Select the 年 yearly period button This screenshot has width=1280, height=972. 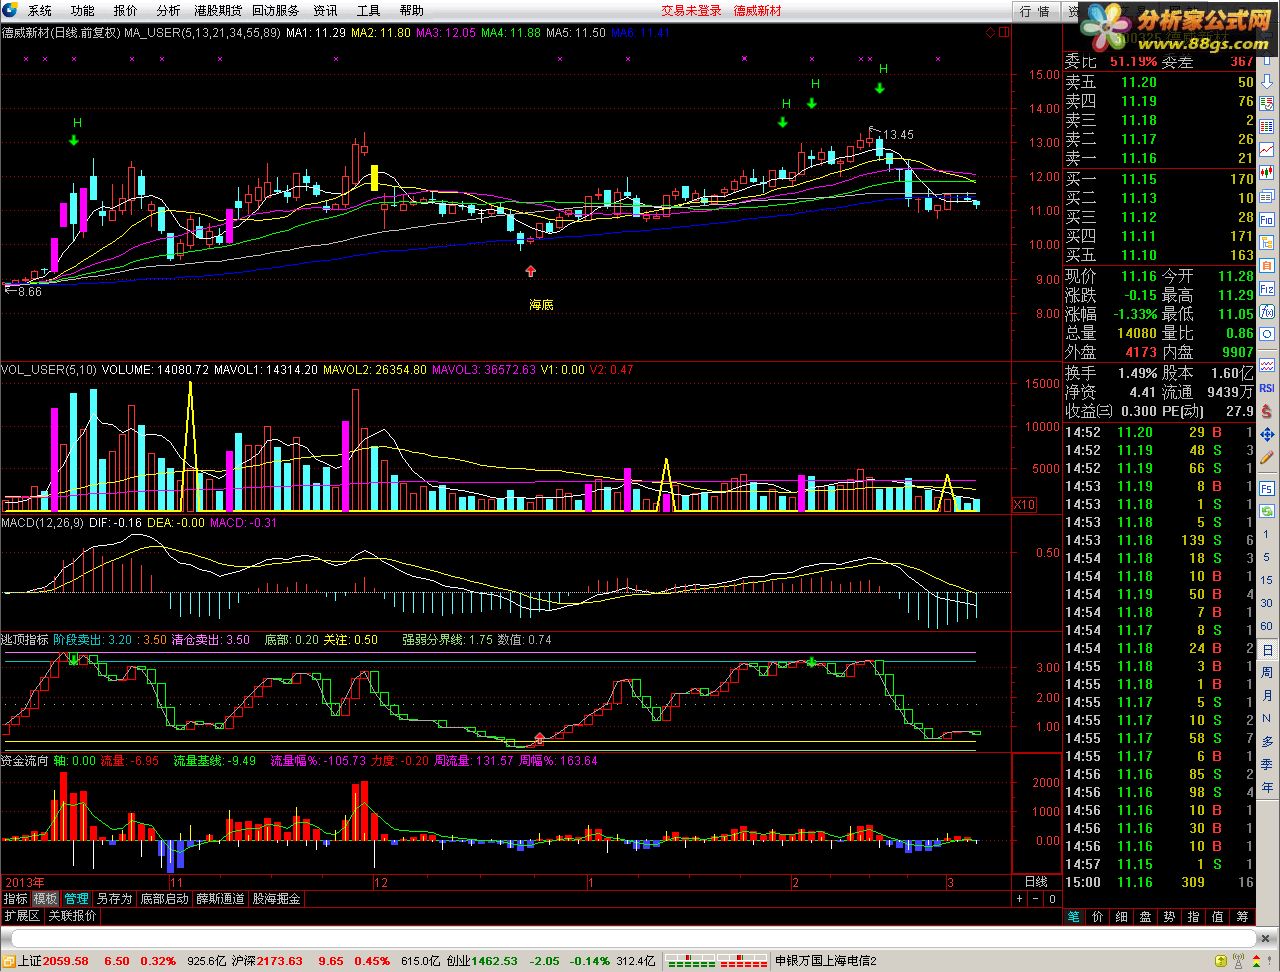click(1267, 787)
